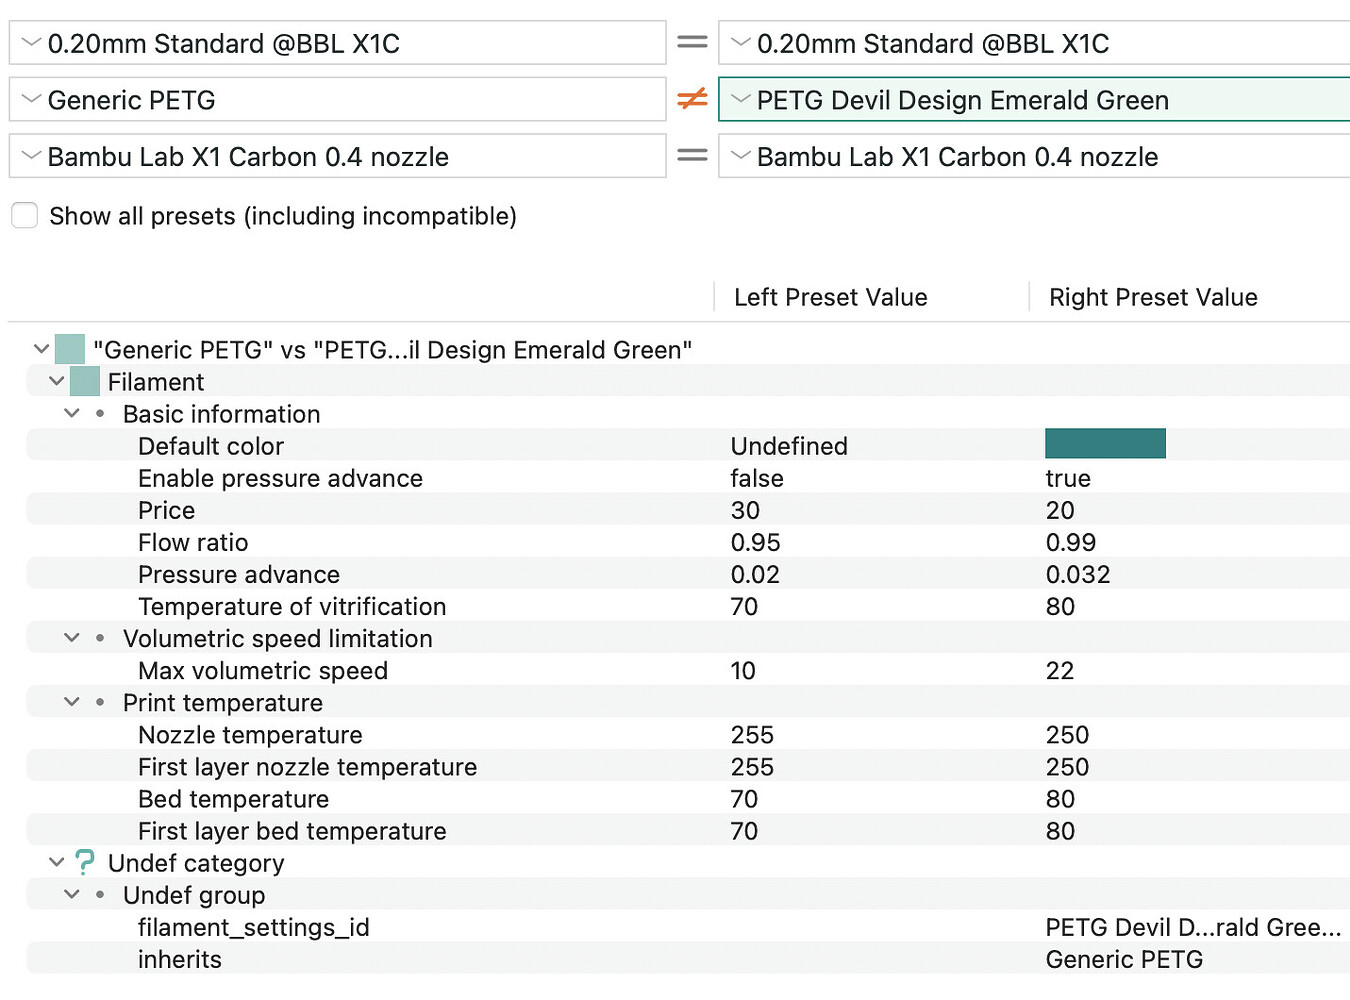
Task: Select the Bed temperature row label
Action: [233, 799]
